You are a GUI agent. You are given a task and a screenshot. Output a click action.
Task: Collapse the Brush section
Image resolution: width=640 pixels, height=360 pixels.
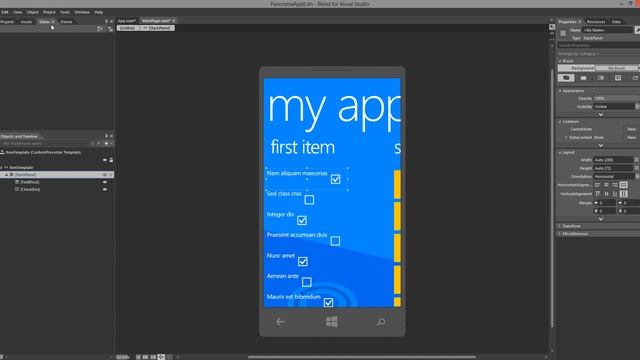point(560,61)
